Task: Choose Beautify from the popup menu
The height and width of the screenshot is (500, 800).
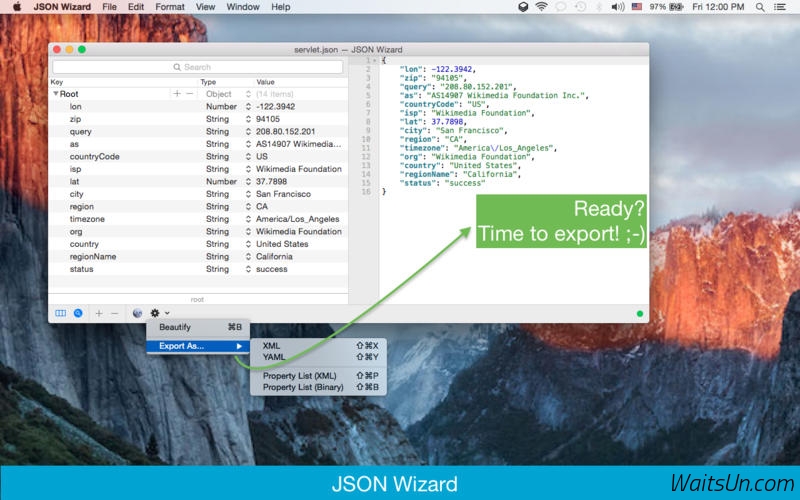Action: (198, 327)
